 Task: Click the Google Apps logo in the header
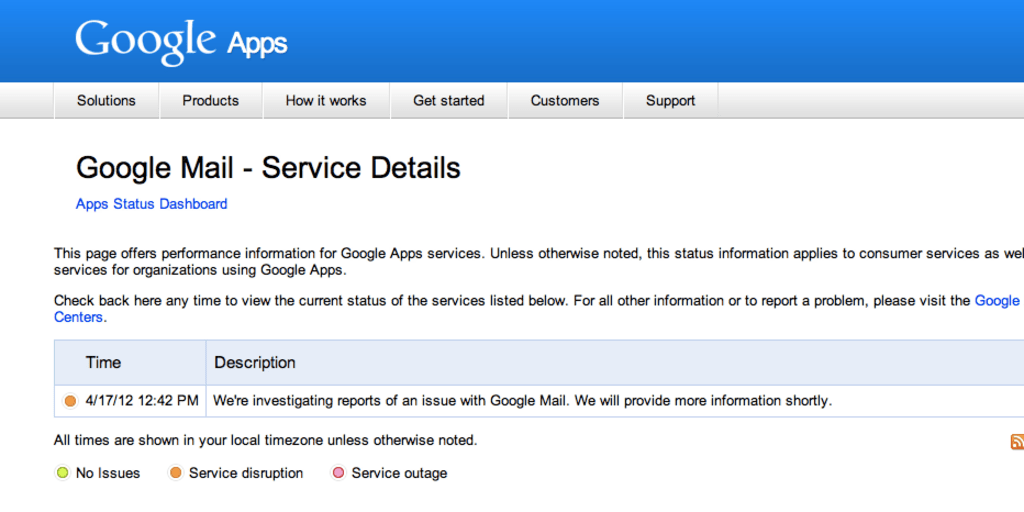pos(181,41)
